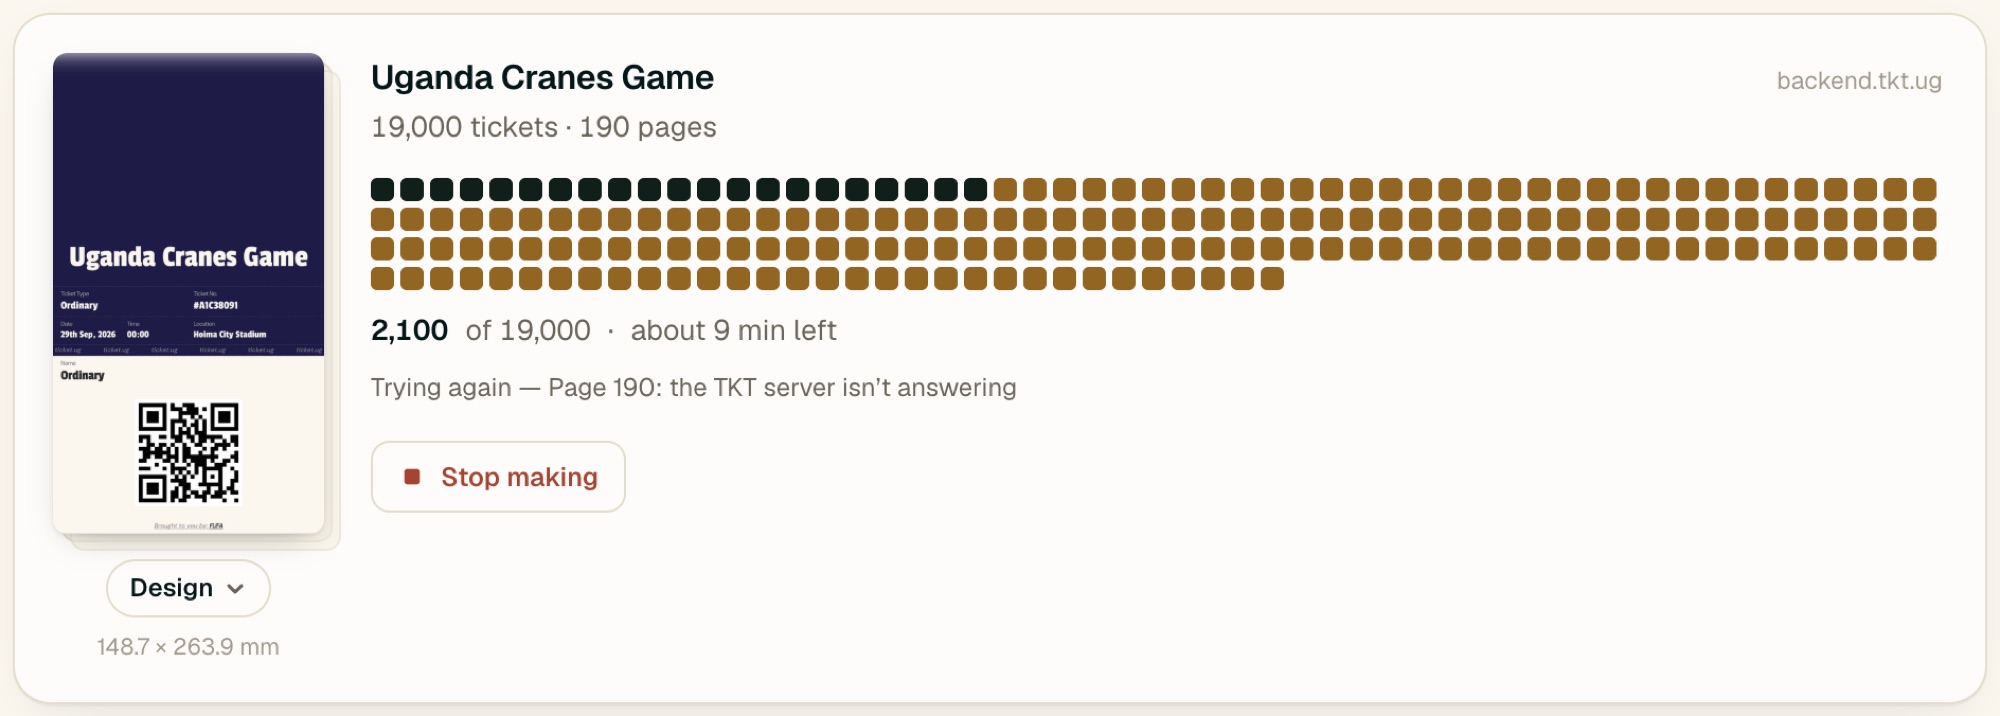The height and width of the screenshot is (716, 2000).
Task: Click the about 9 min left text
Action: (733, 330)
